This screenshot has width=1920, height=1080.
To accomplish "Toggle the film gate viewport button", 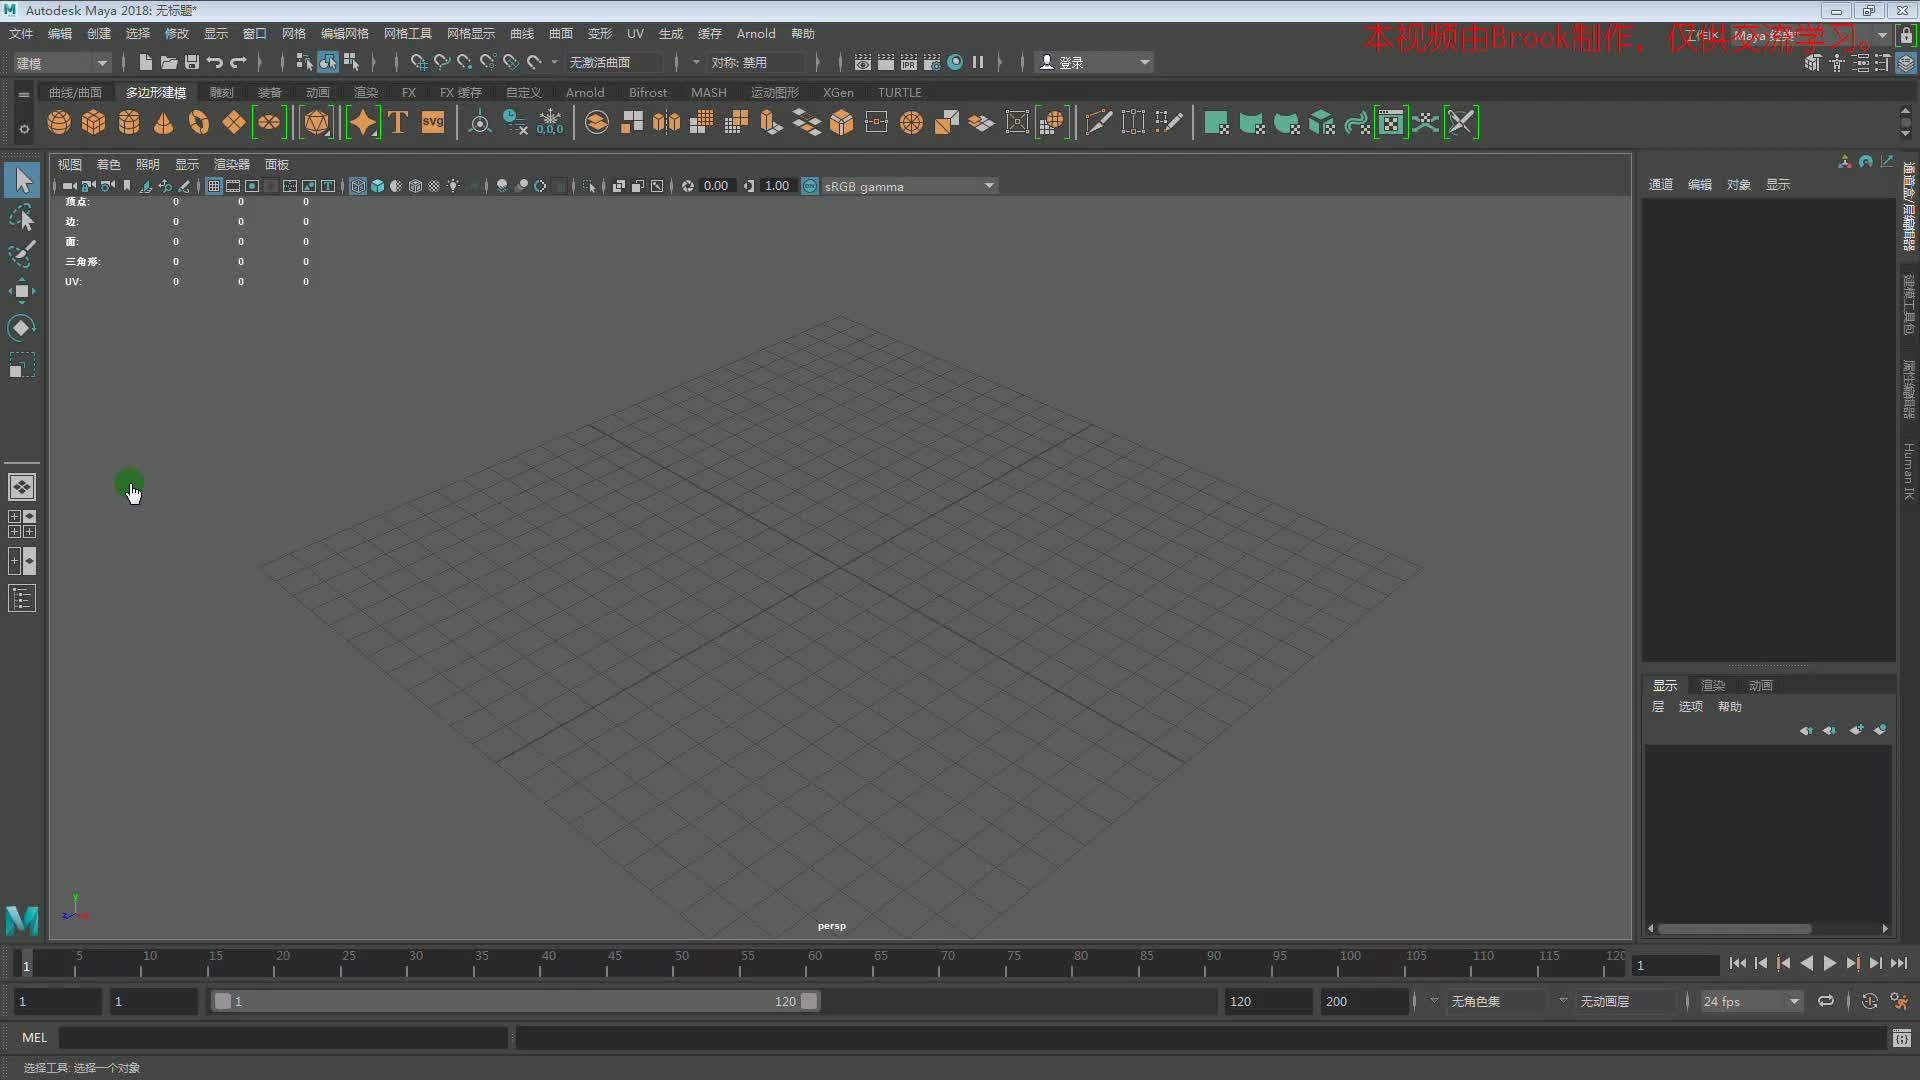I will click(x=233, y=186).
